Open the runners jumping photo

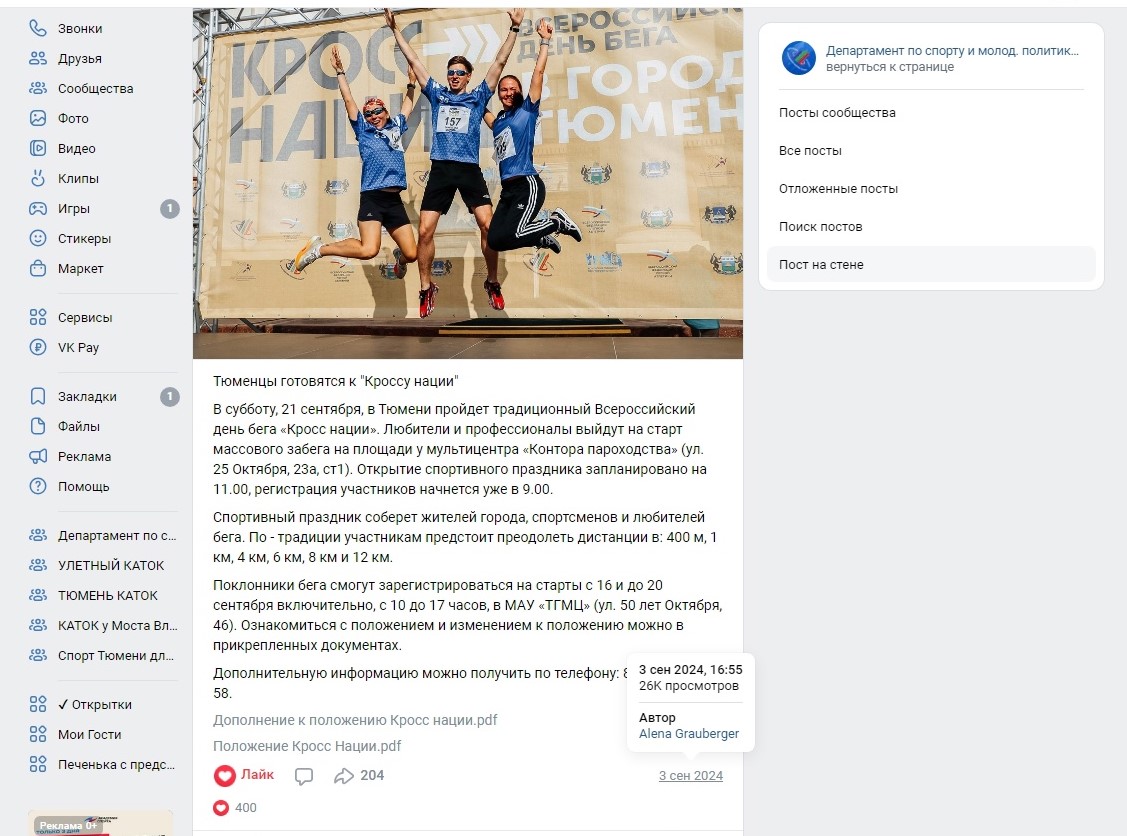pos(468,183)
